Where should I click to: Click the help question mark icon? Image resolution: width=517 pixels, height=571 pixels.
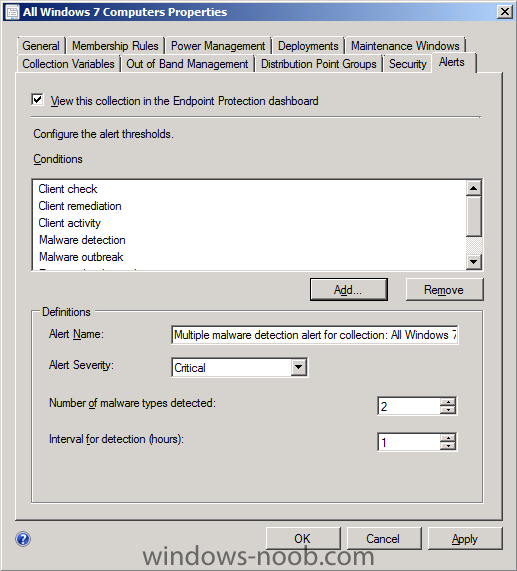[x=23, y=539]
